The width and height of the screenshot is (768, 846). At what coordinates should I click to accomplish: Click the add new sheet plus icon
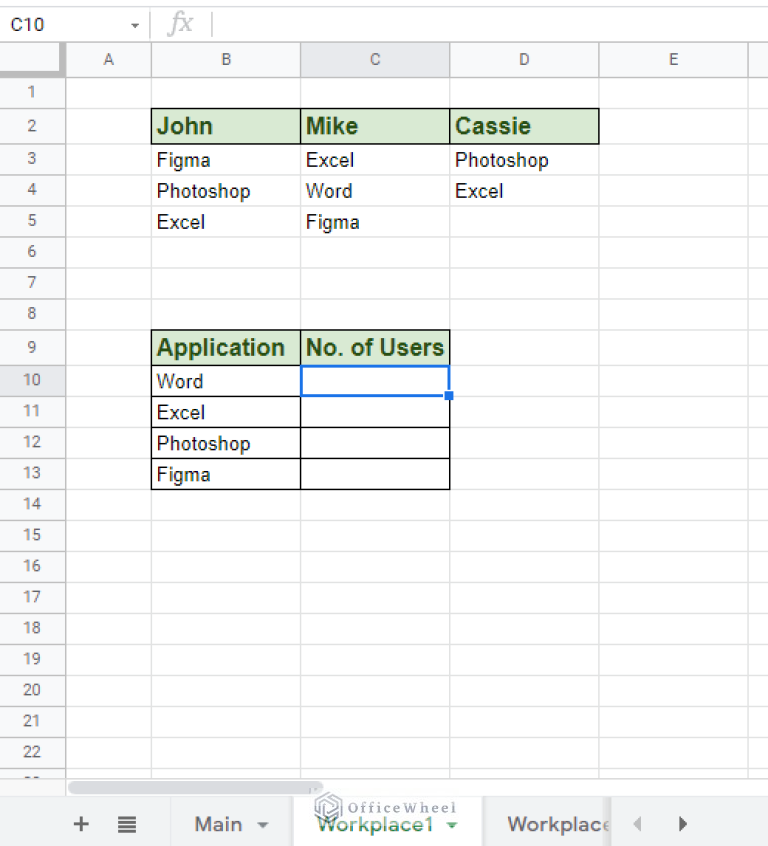tap(82, 824)
